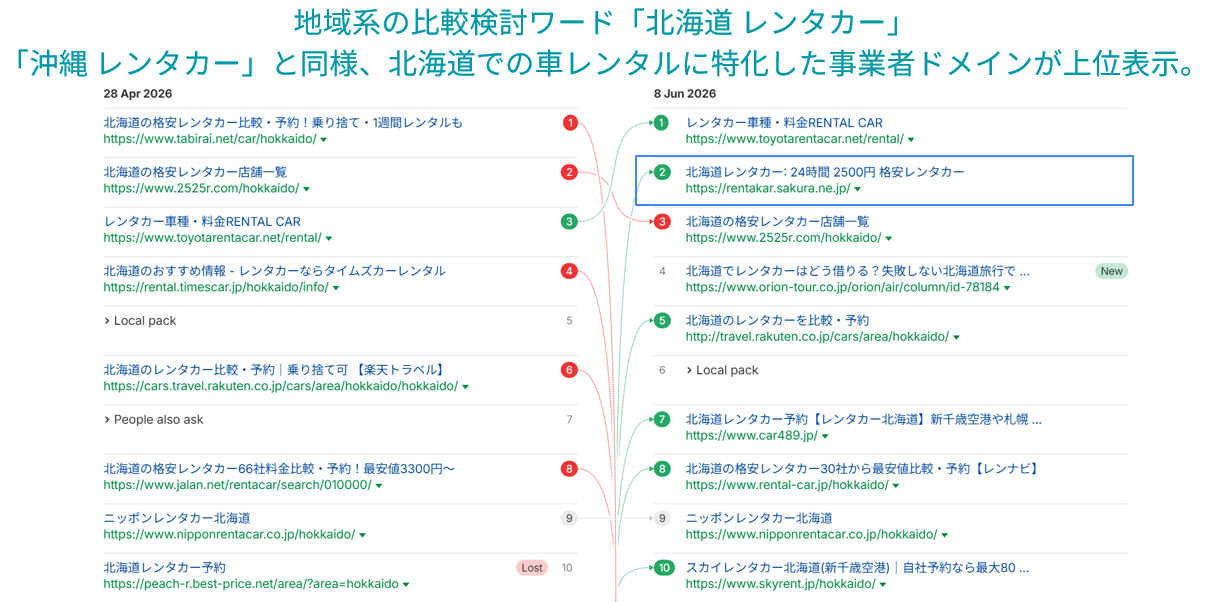The width and height of the screenshot is (1209, 602).
Task: Click the New status tag
Action: click(1111, 271)
